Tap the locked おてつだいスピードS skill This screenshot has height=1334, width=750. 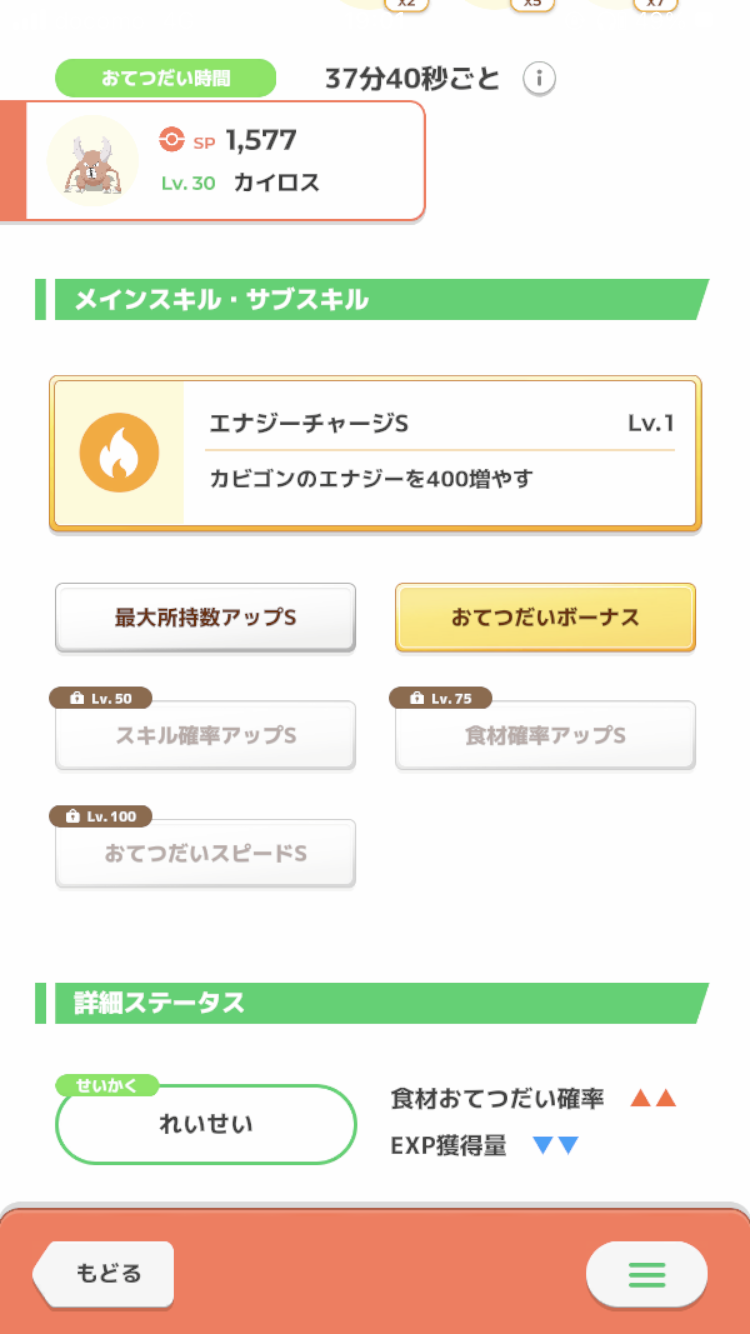(x=205, y=853)
